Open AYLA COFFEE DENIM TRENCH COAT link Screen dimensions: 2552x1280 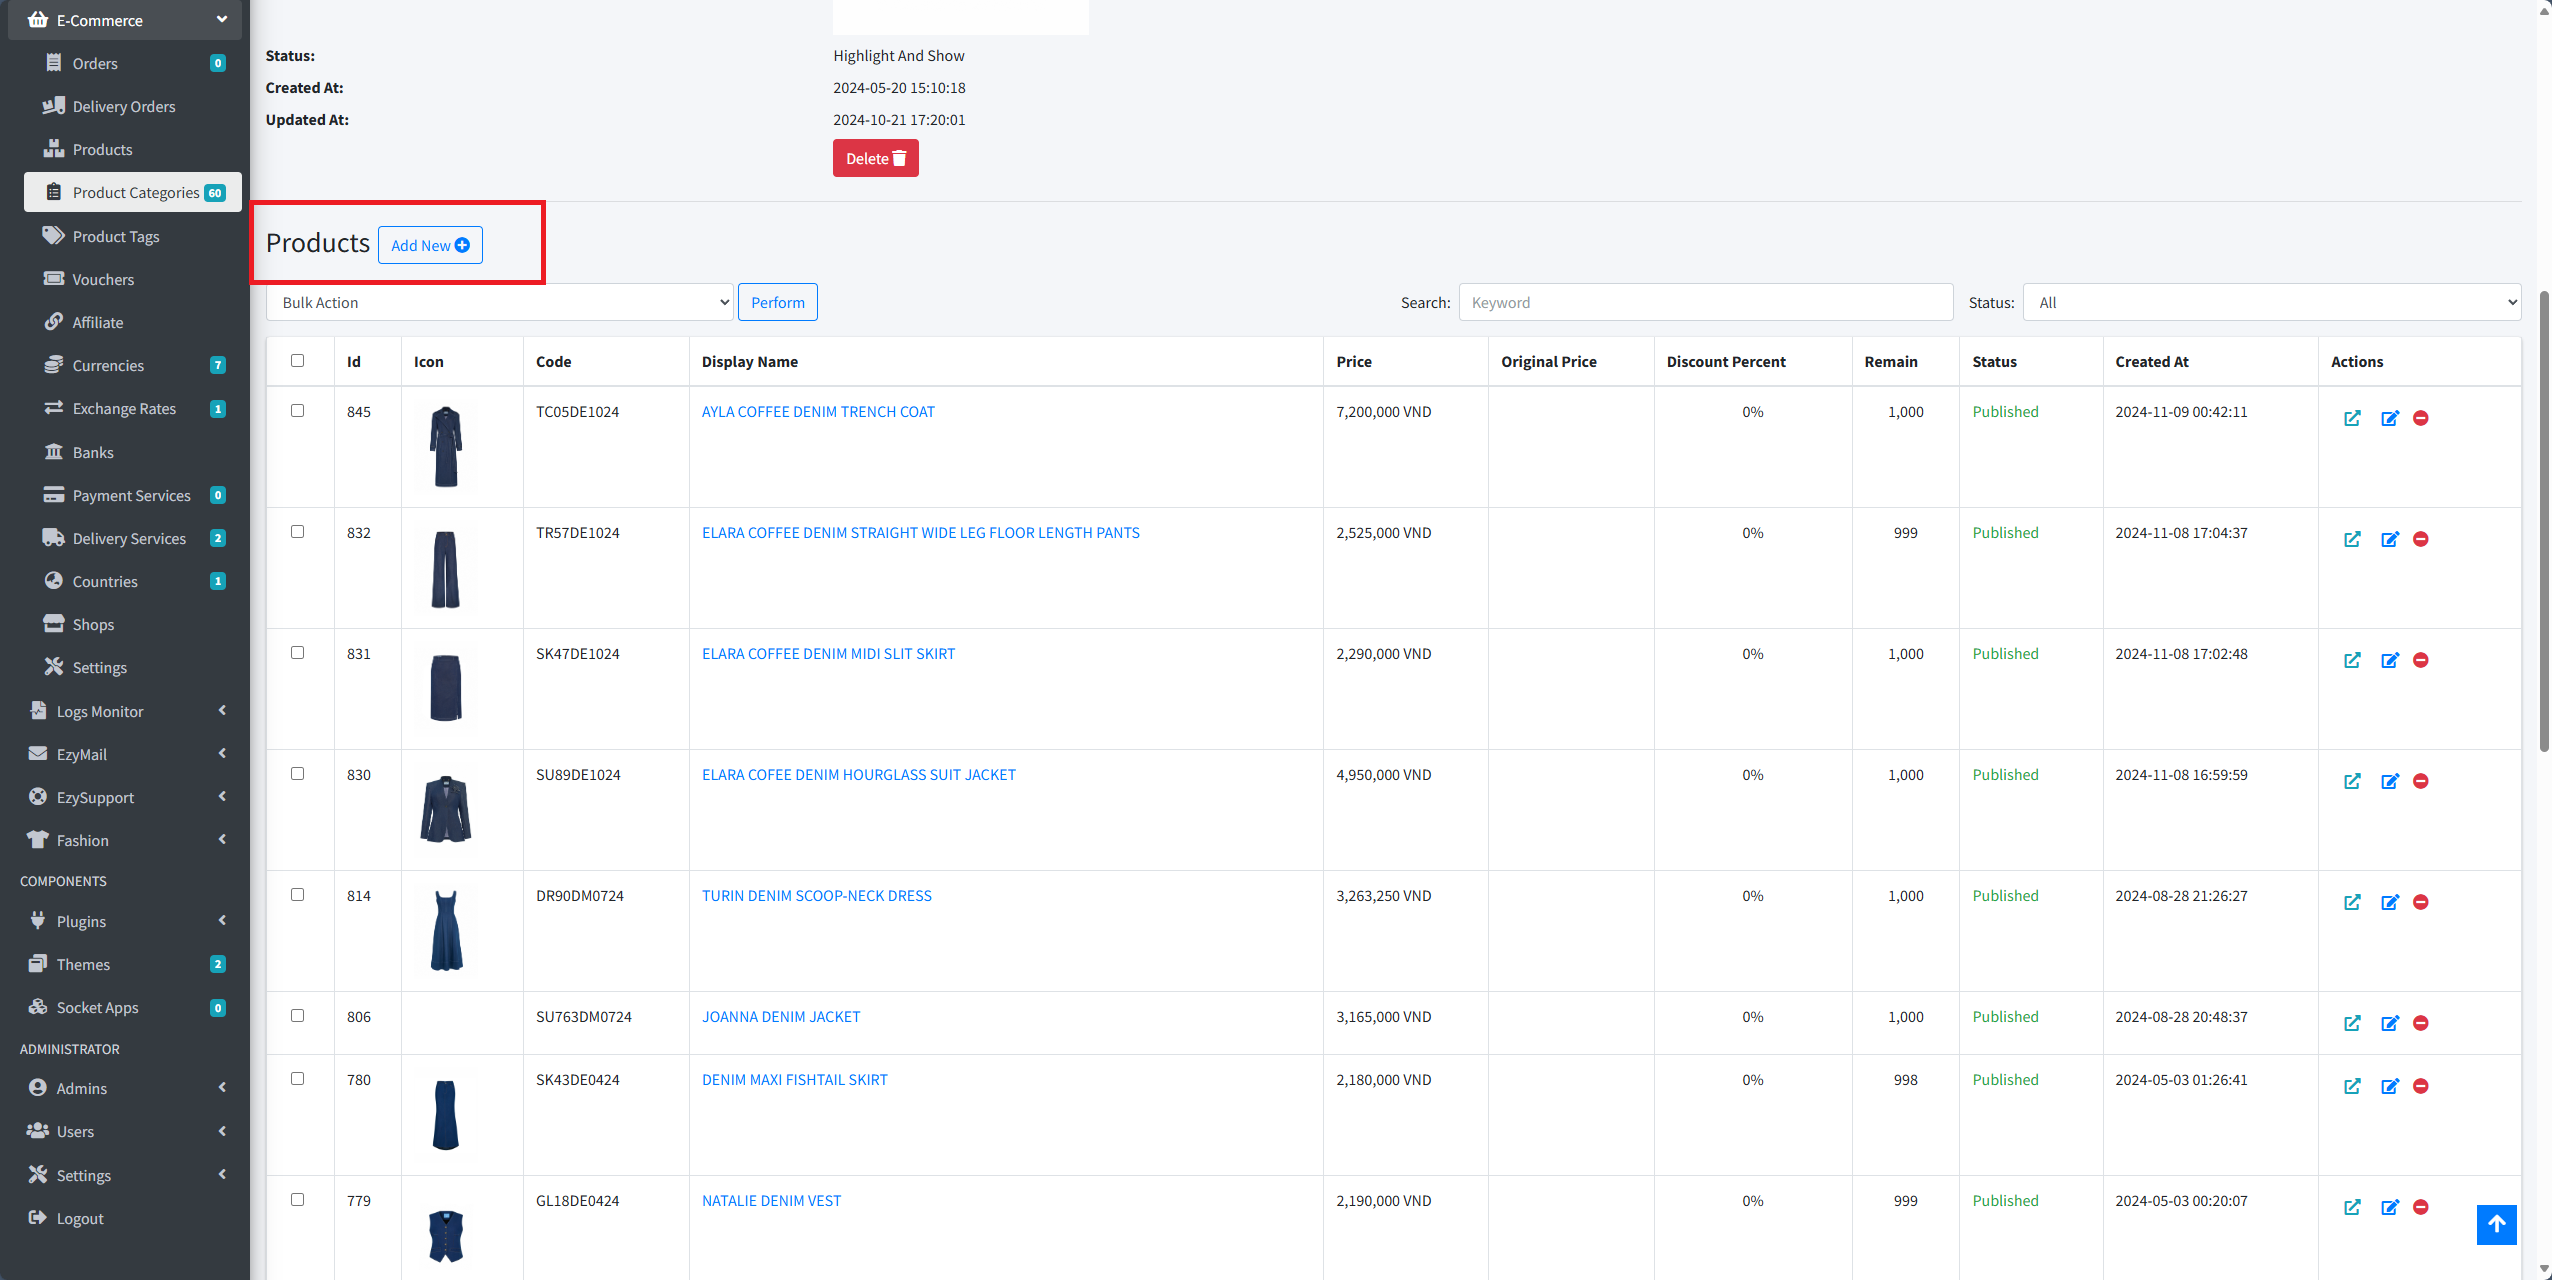(817, 411)
